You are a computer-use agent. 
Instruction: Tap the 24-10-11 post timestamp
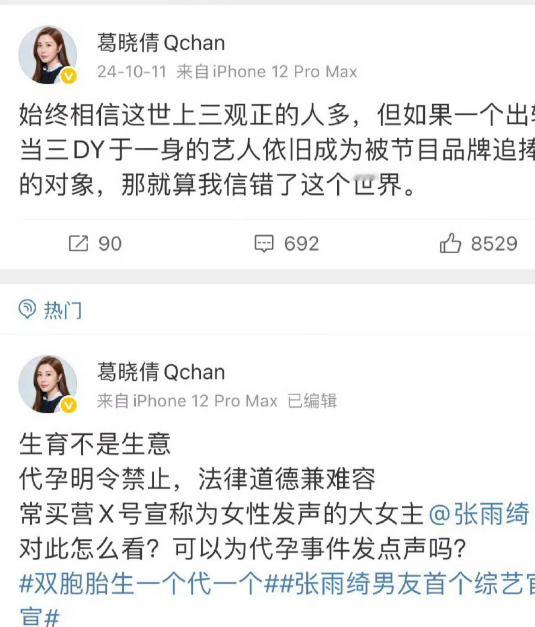click(132, 72)
